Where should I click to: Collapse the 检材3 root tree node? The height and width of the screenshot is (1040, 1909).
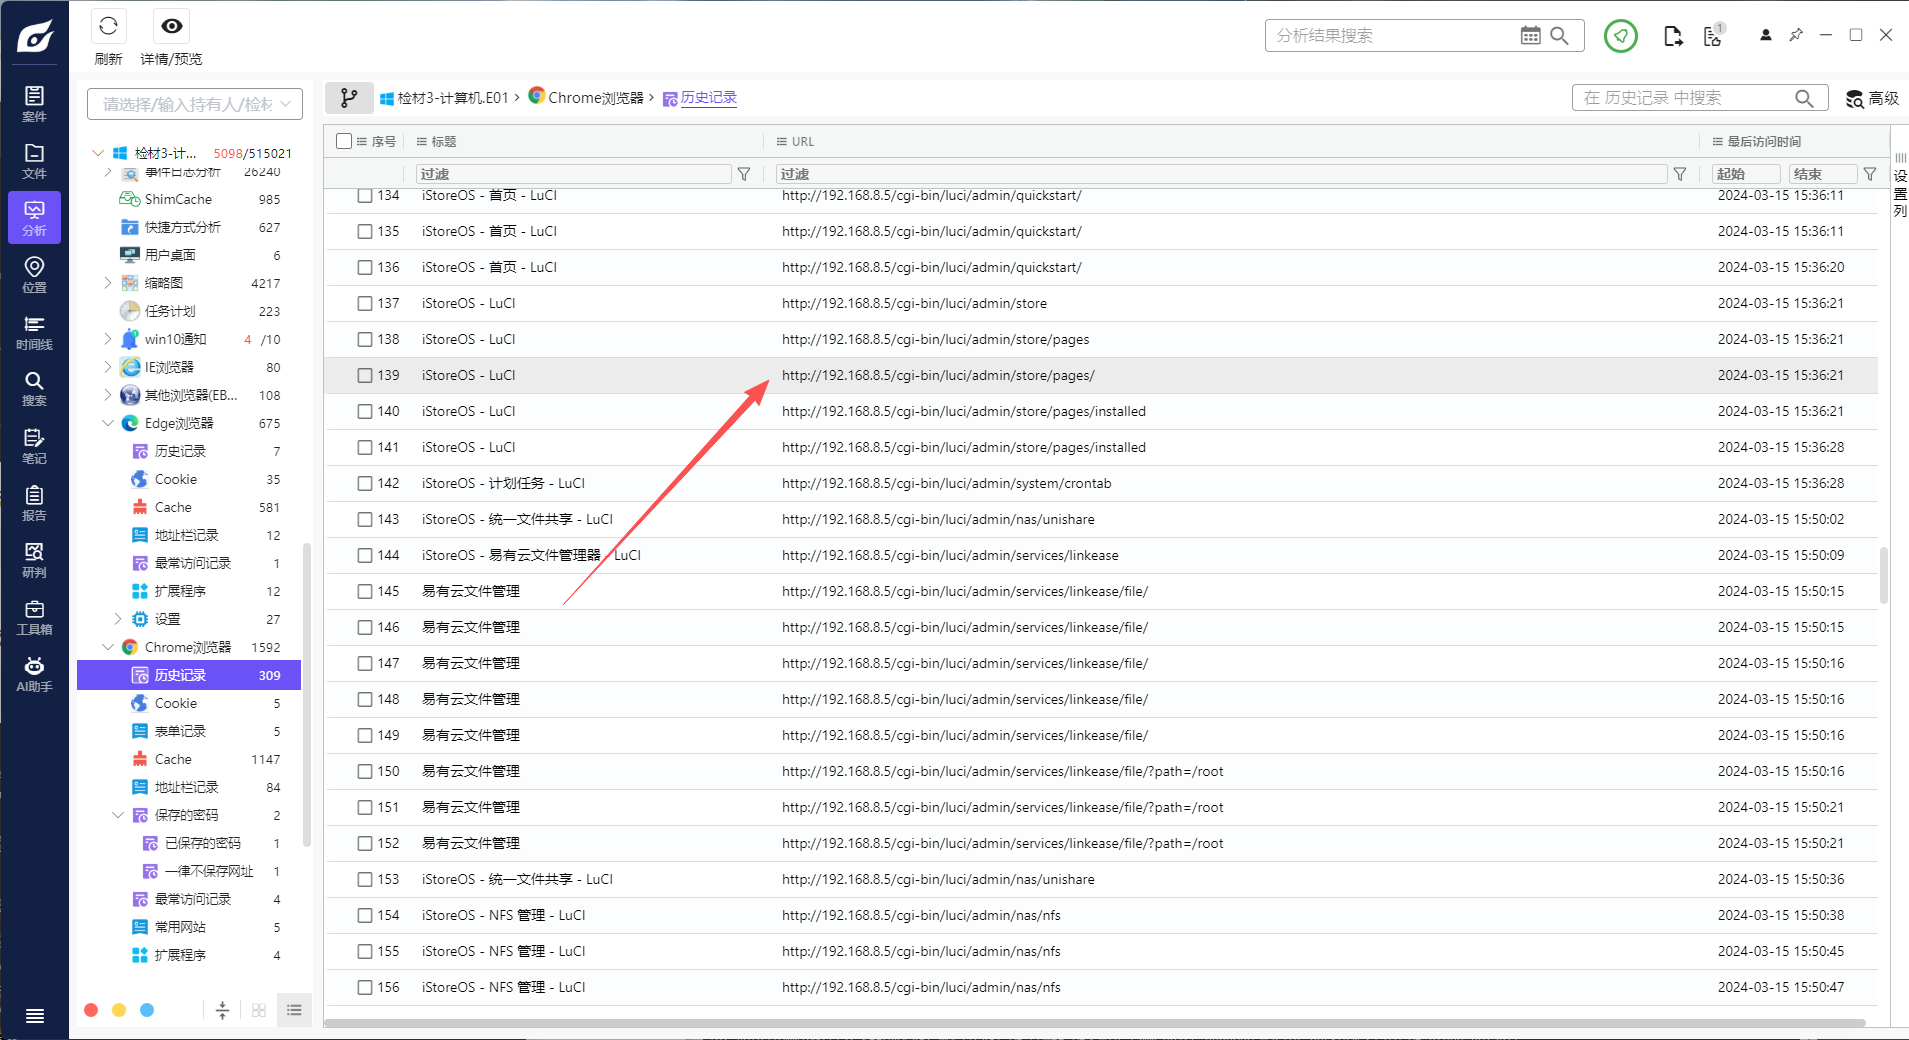click(x=98, y=153)
